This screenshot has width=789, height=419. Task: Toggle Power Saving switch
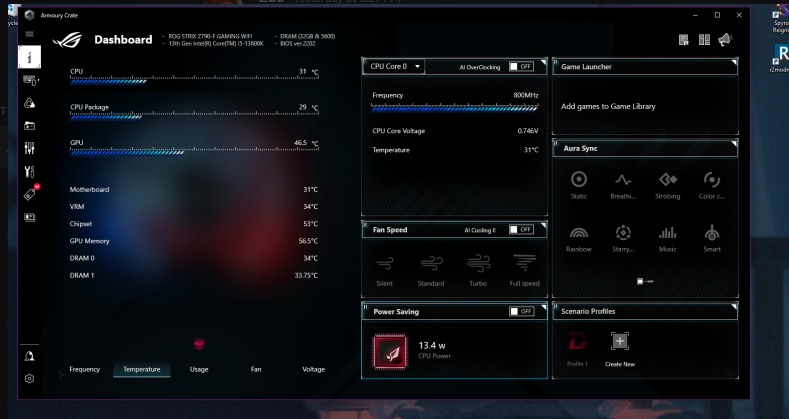(521, 311)
